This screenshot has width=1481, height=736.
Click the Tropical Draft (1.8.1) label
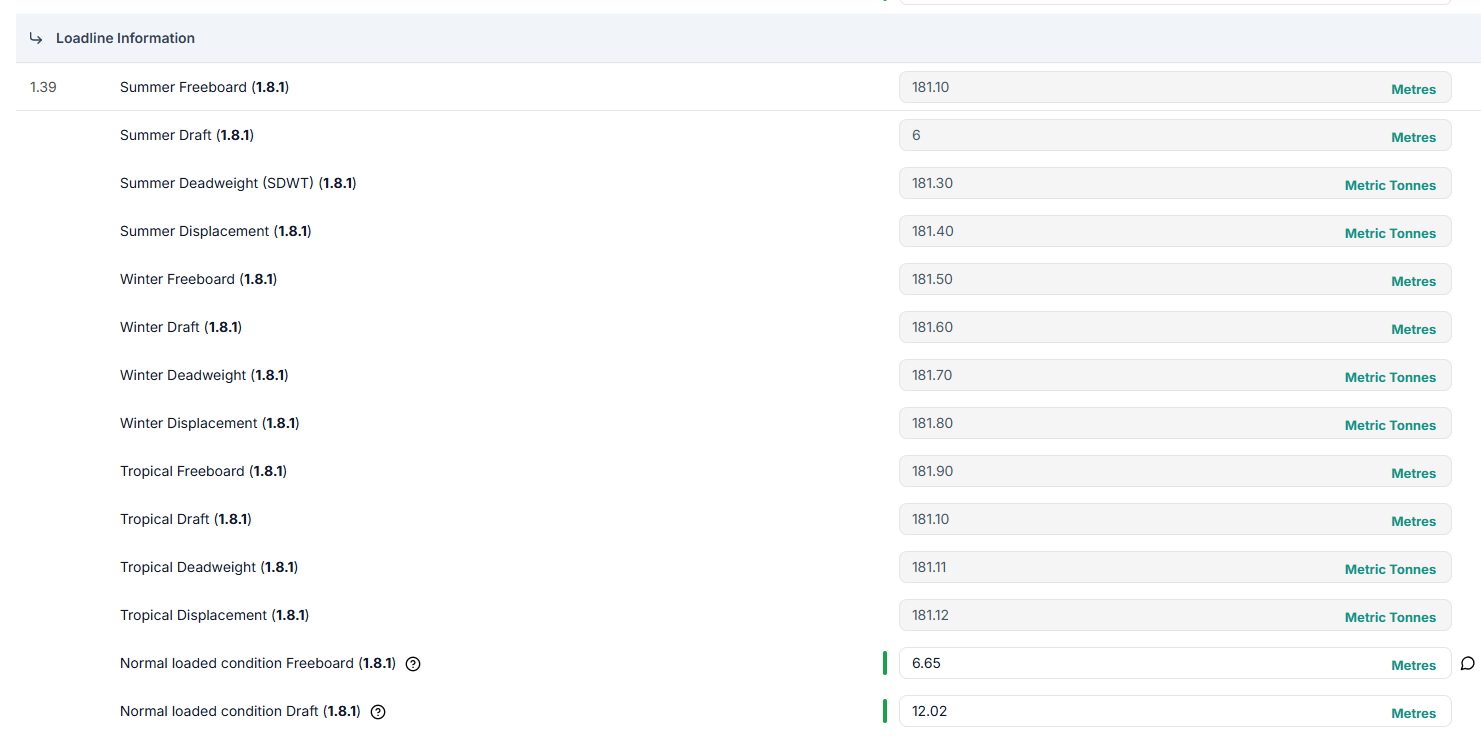(186, 519)
